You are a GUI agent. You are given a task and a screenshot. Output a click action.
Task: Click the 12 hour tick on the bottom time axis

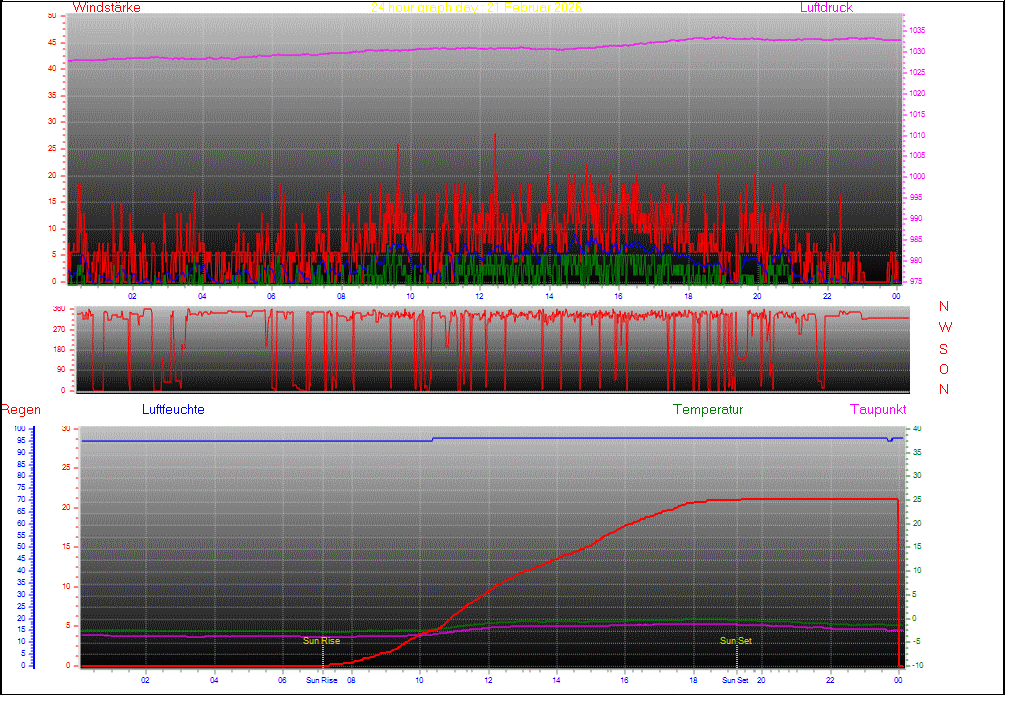pos(488,681)
